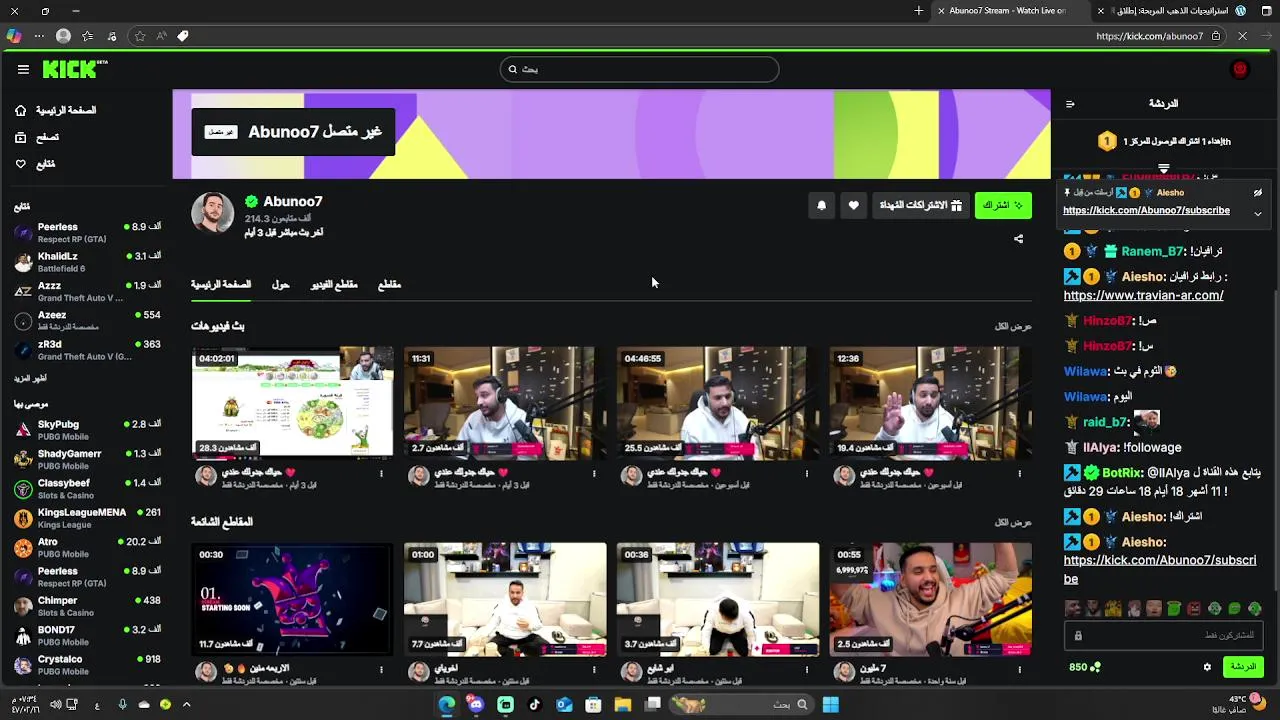Open chat settings gear icon

pos(1207,667)
